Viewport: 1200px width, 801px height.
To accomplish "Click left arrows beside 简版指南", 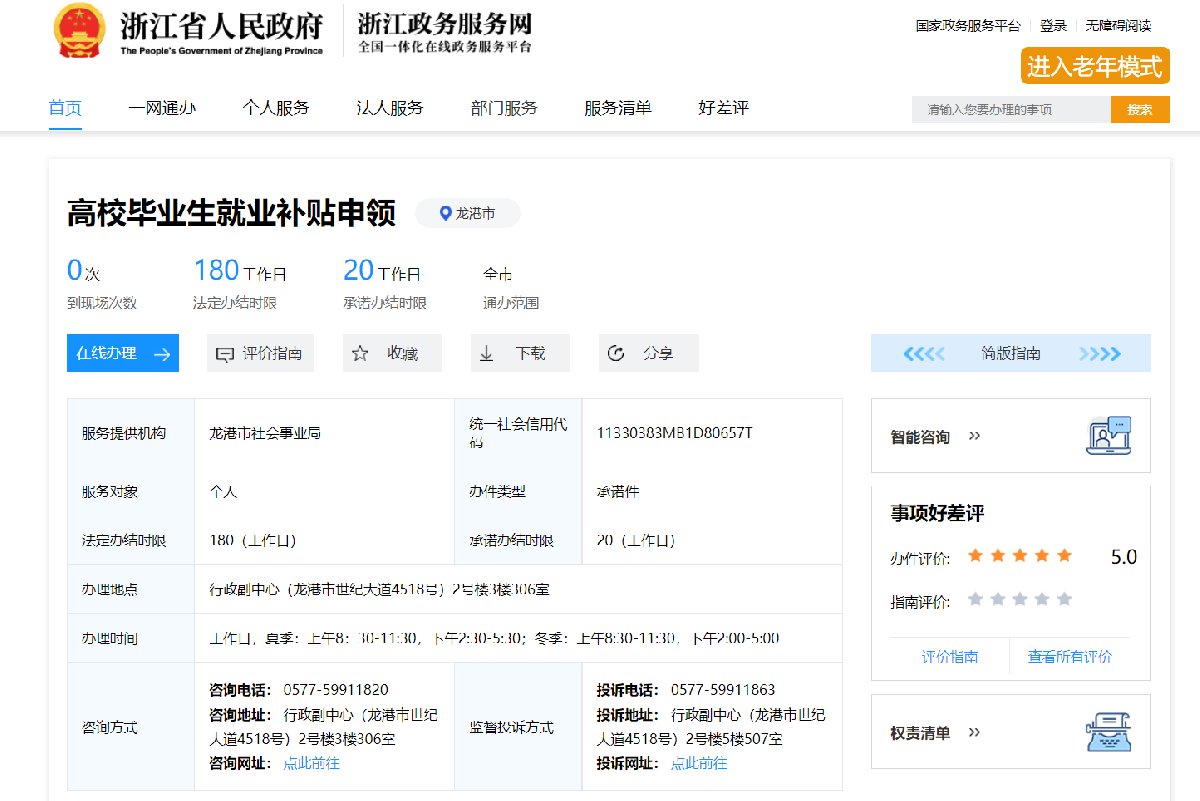I will (x=923, y=353).
